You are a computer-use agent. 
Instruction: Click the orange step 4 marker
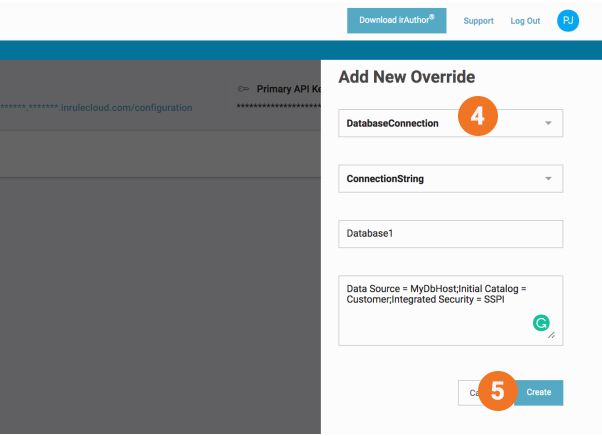point(478,117)
